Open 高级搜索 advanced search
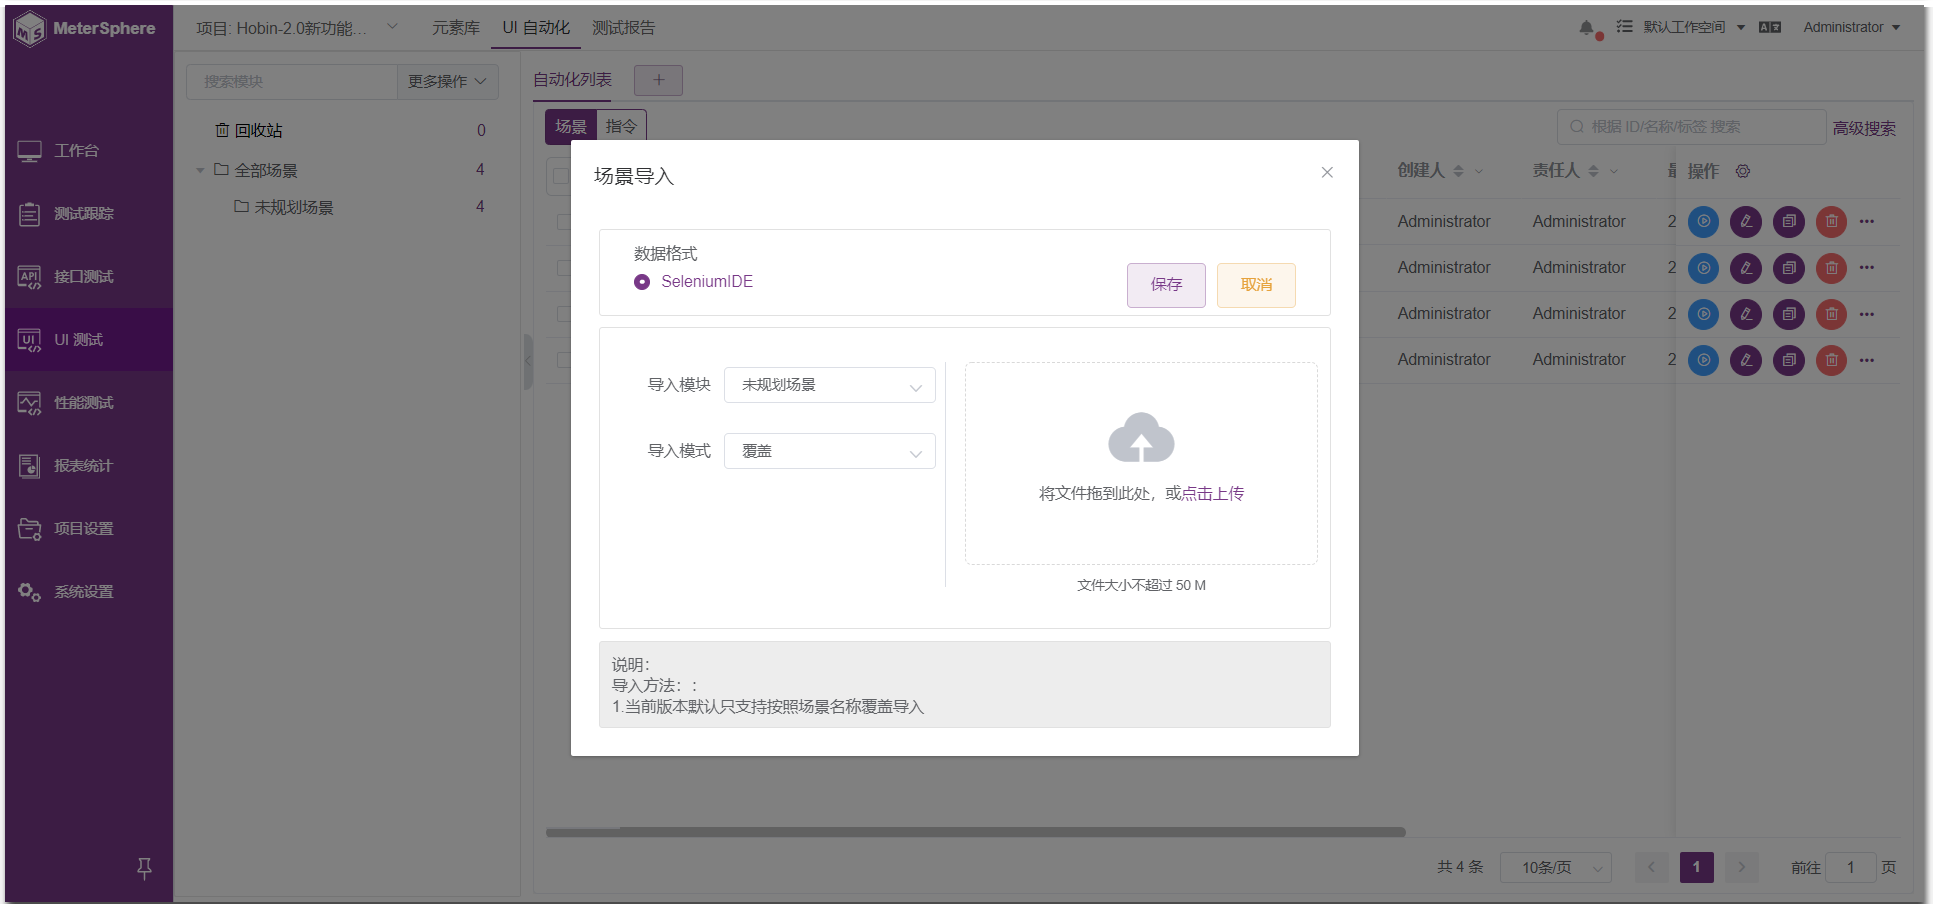 1864,129
